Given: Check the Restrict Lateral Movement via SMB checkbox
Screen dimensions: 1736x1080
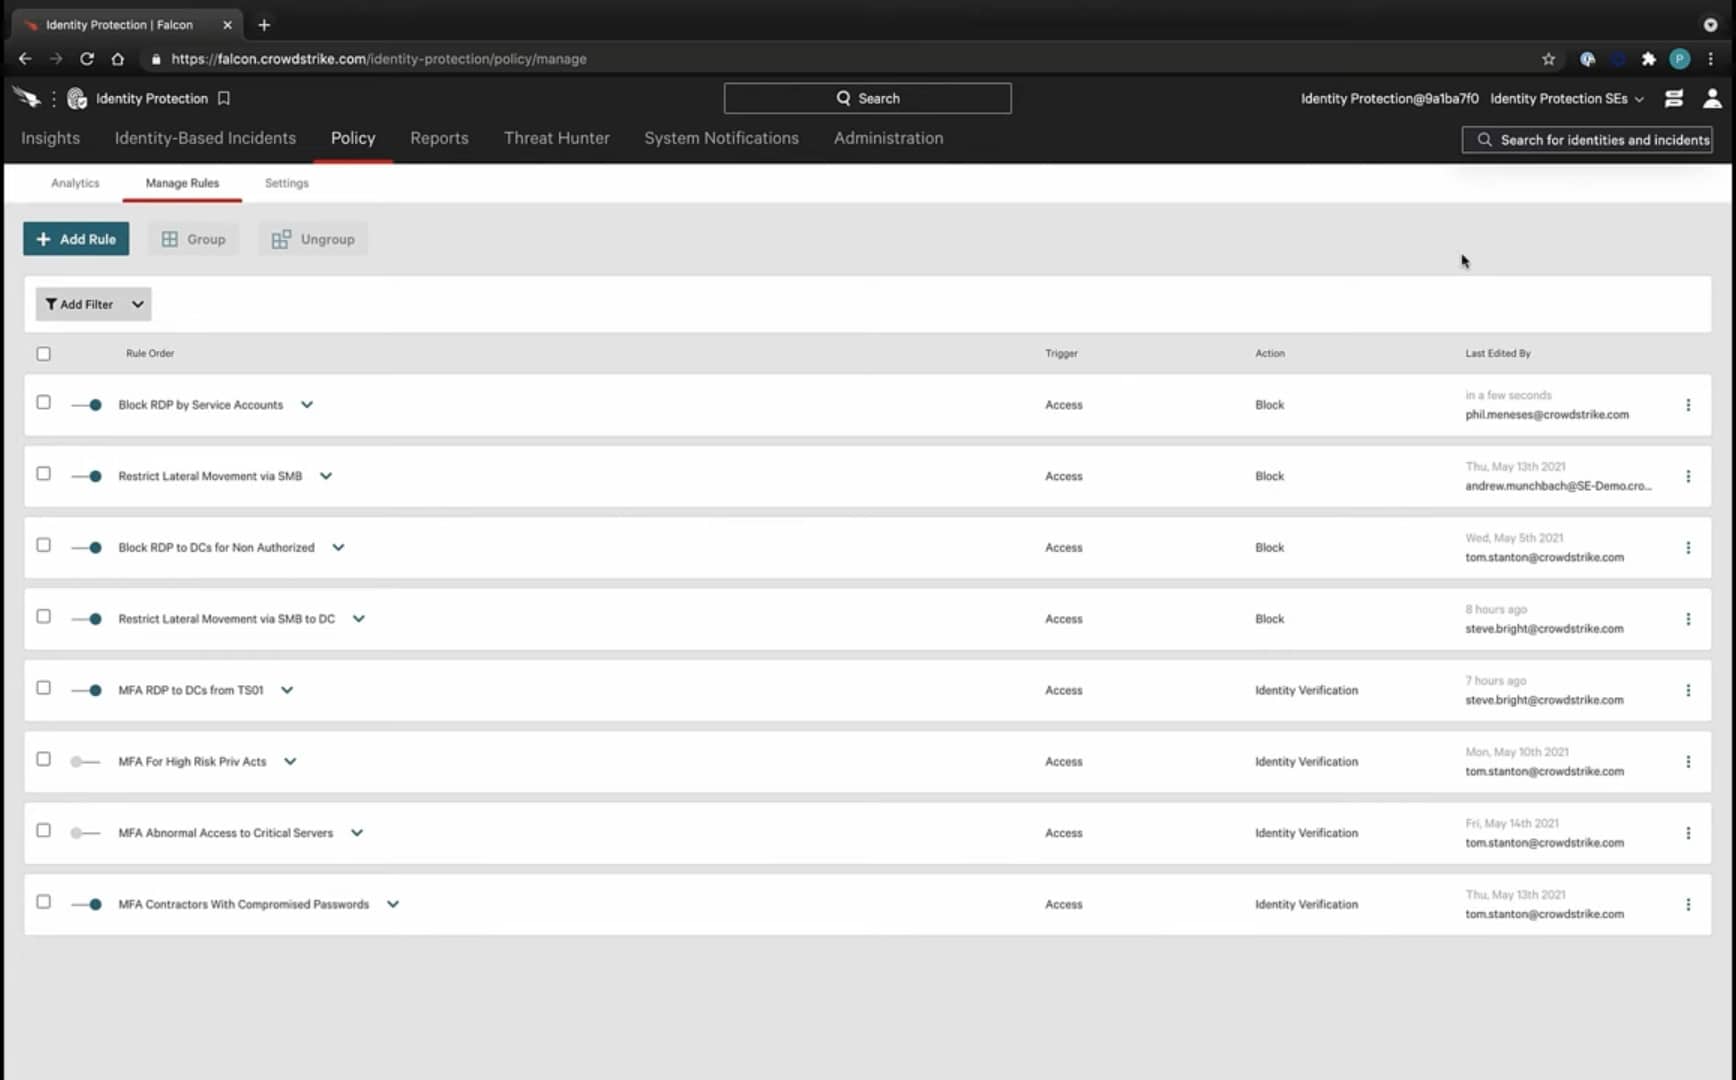Looking at the screenshot, I should pos(43,473).
